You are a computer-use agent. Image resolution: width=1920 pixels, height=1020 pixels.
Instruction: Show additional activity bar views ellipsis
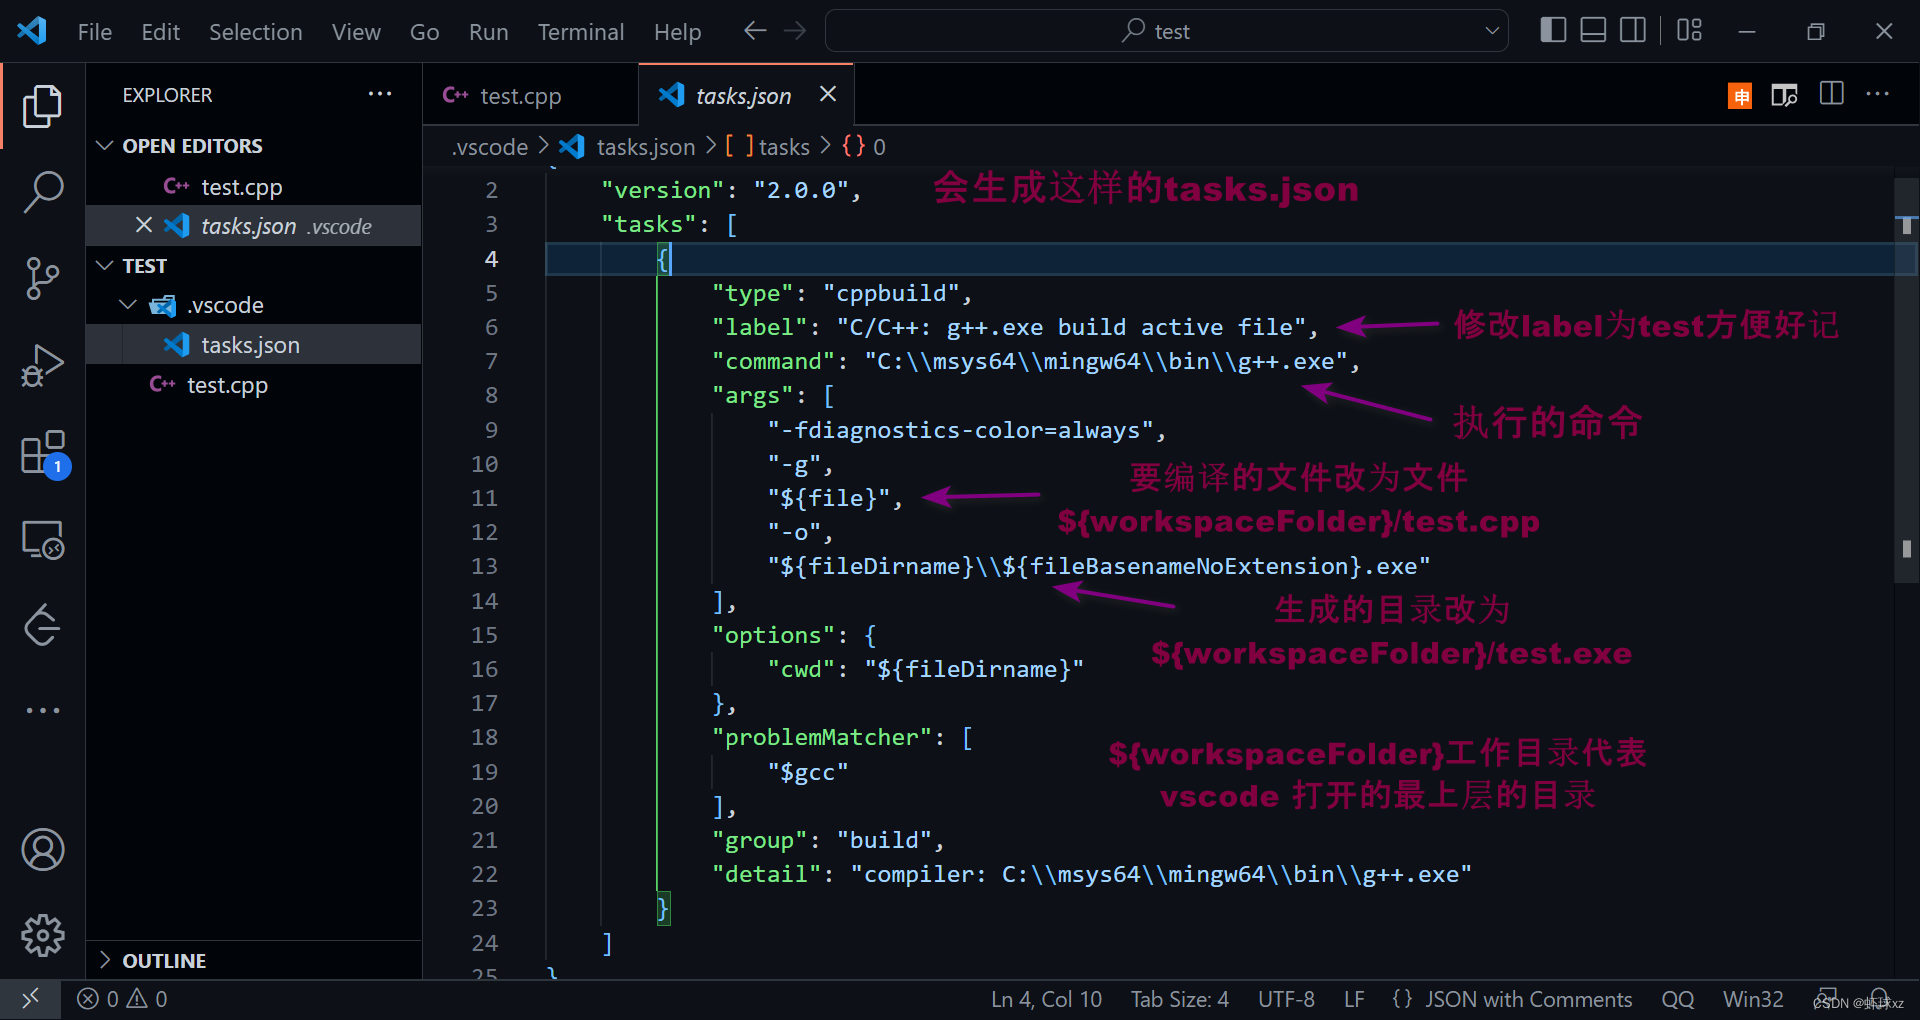point(42,710)
